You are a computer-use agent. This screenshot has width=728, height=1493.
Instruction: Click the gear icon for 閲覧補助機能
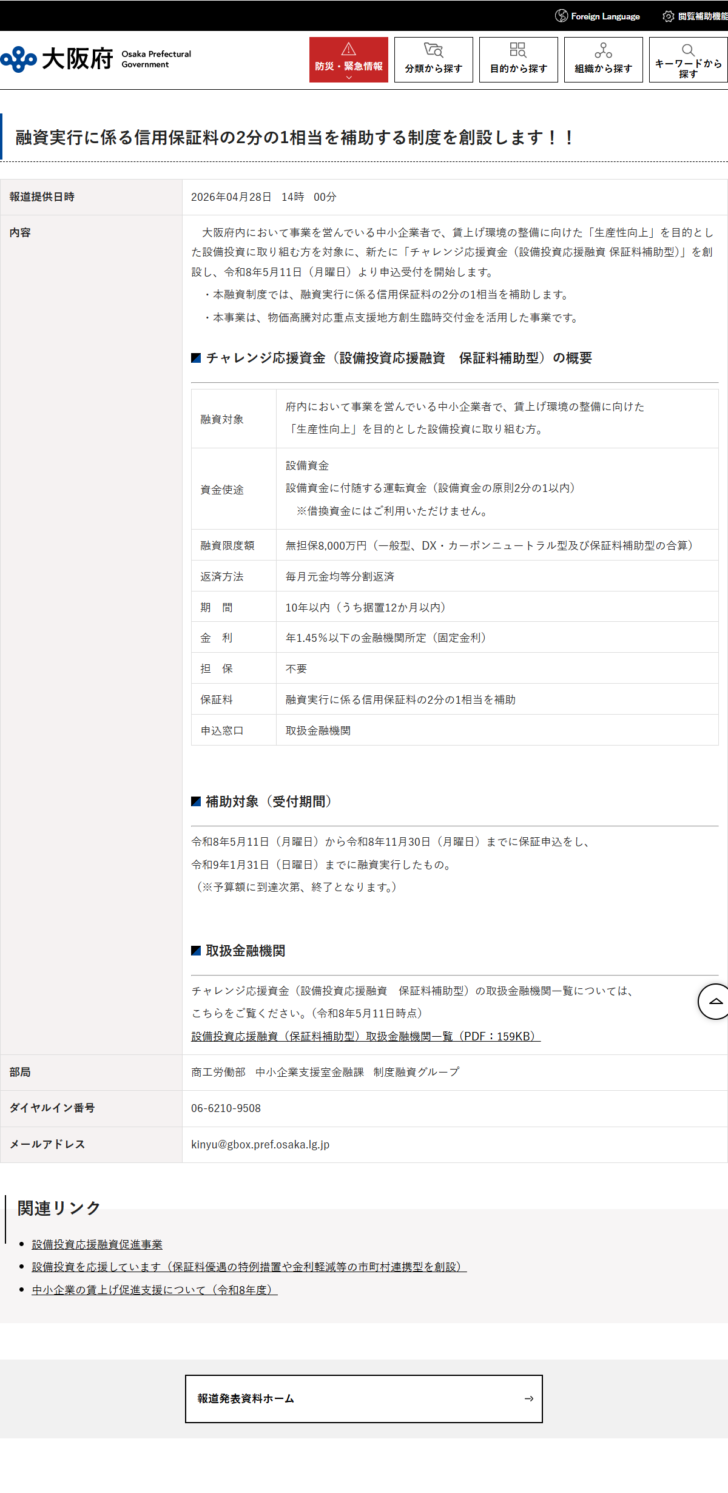point(668,16)
